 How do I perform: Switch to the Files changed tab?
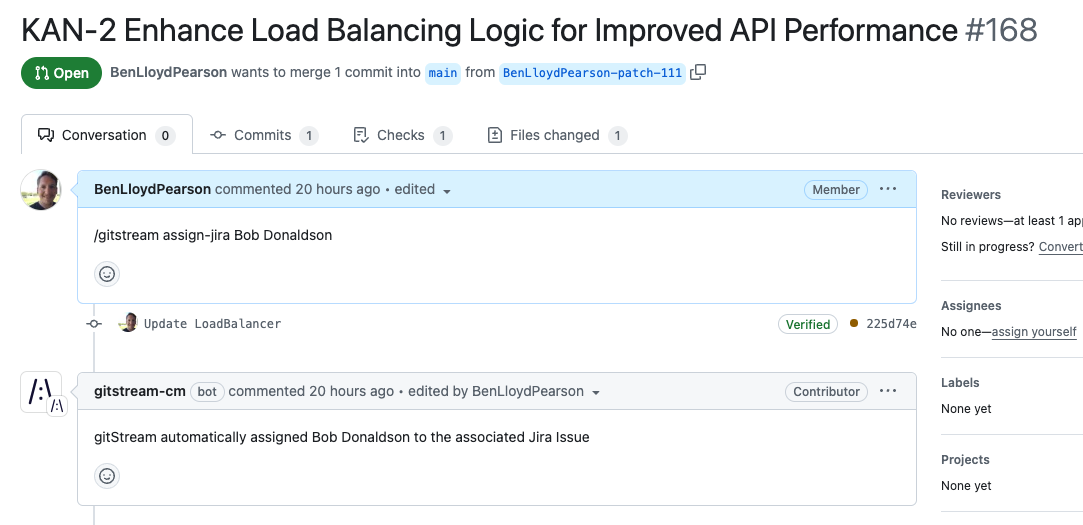pos(557,135)
